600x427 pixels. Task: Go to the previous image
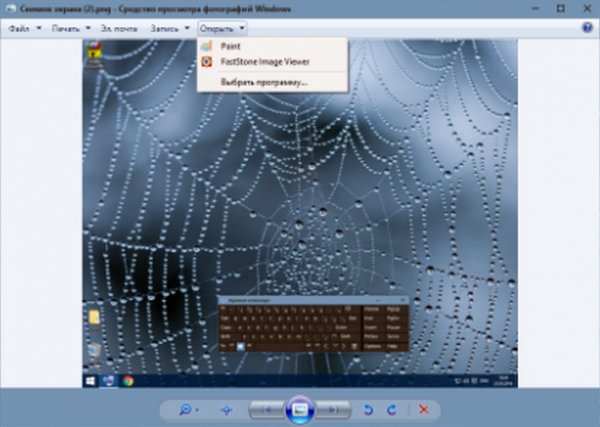pos(267,410)
